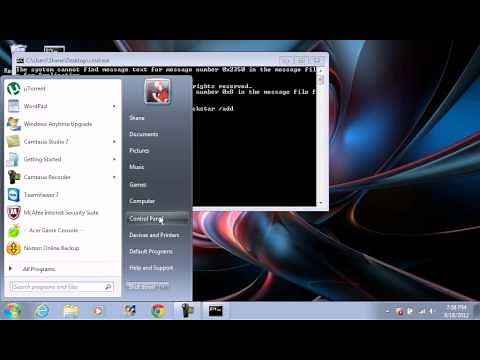Switch to Command Prompt taskbar button
Image resolution: width=480 pixels, height=360 pixels.
click(x=216, y=311)
